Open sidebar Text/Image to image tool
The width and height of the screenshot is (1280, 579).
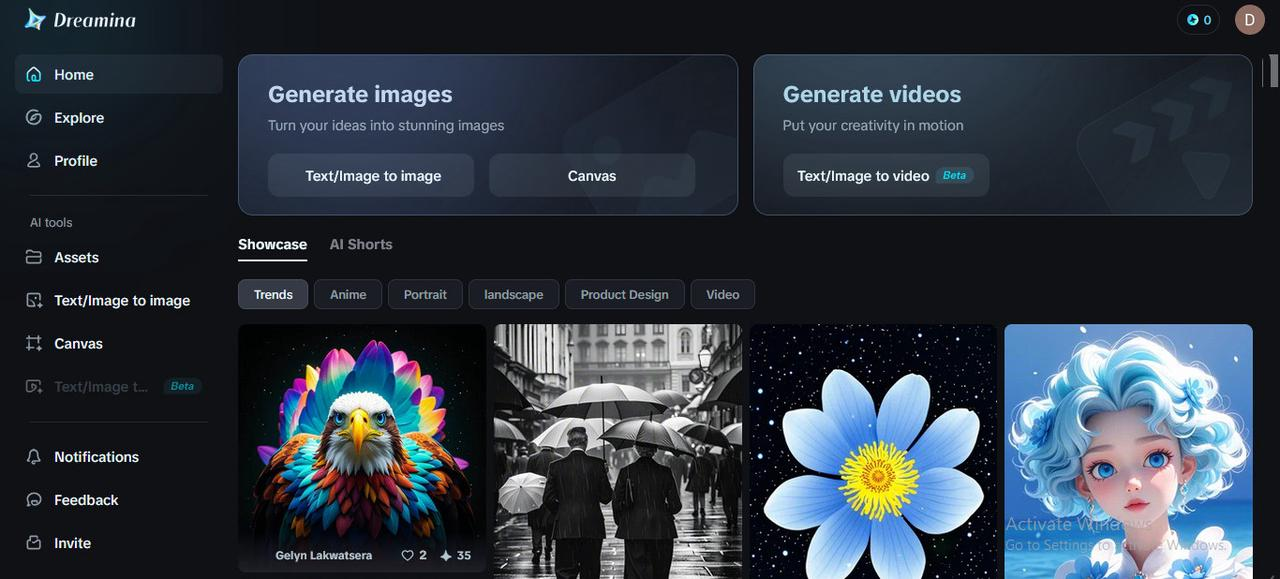pyautogui.click(x=119, y=300)
